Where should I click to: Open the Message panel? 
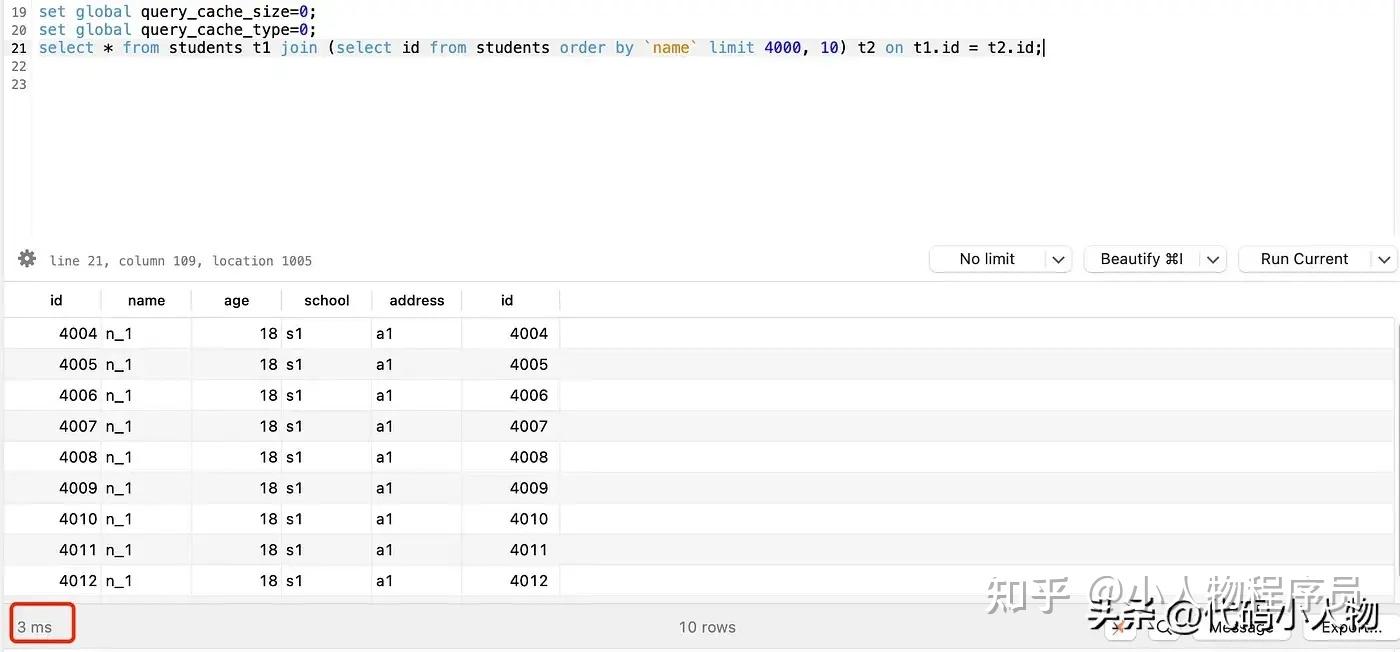(1241, 628)
